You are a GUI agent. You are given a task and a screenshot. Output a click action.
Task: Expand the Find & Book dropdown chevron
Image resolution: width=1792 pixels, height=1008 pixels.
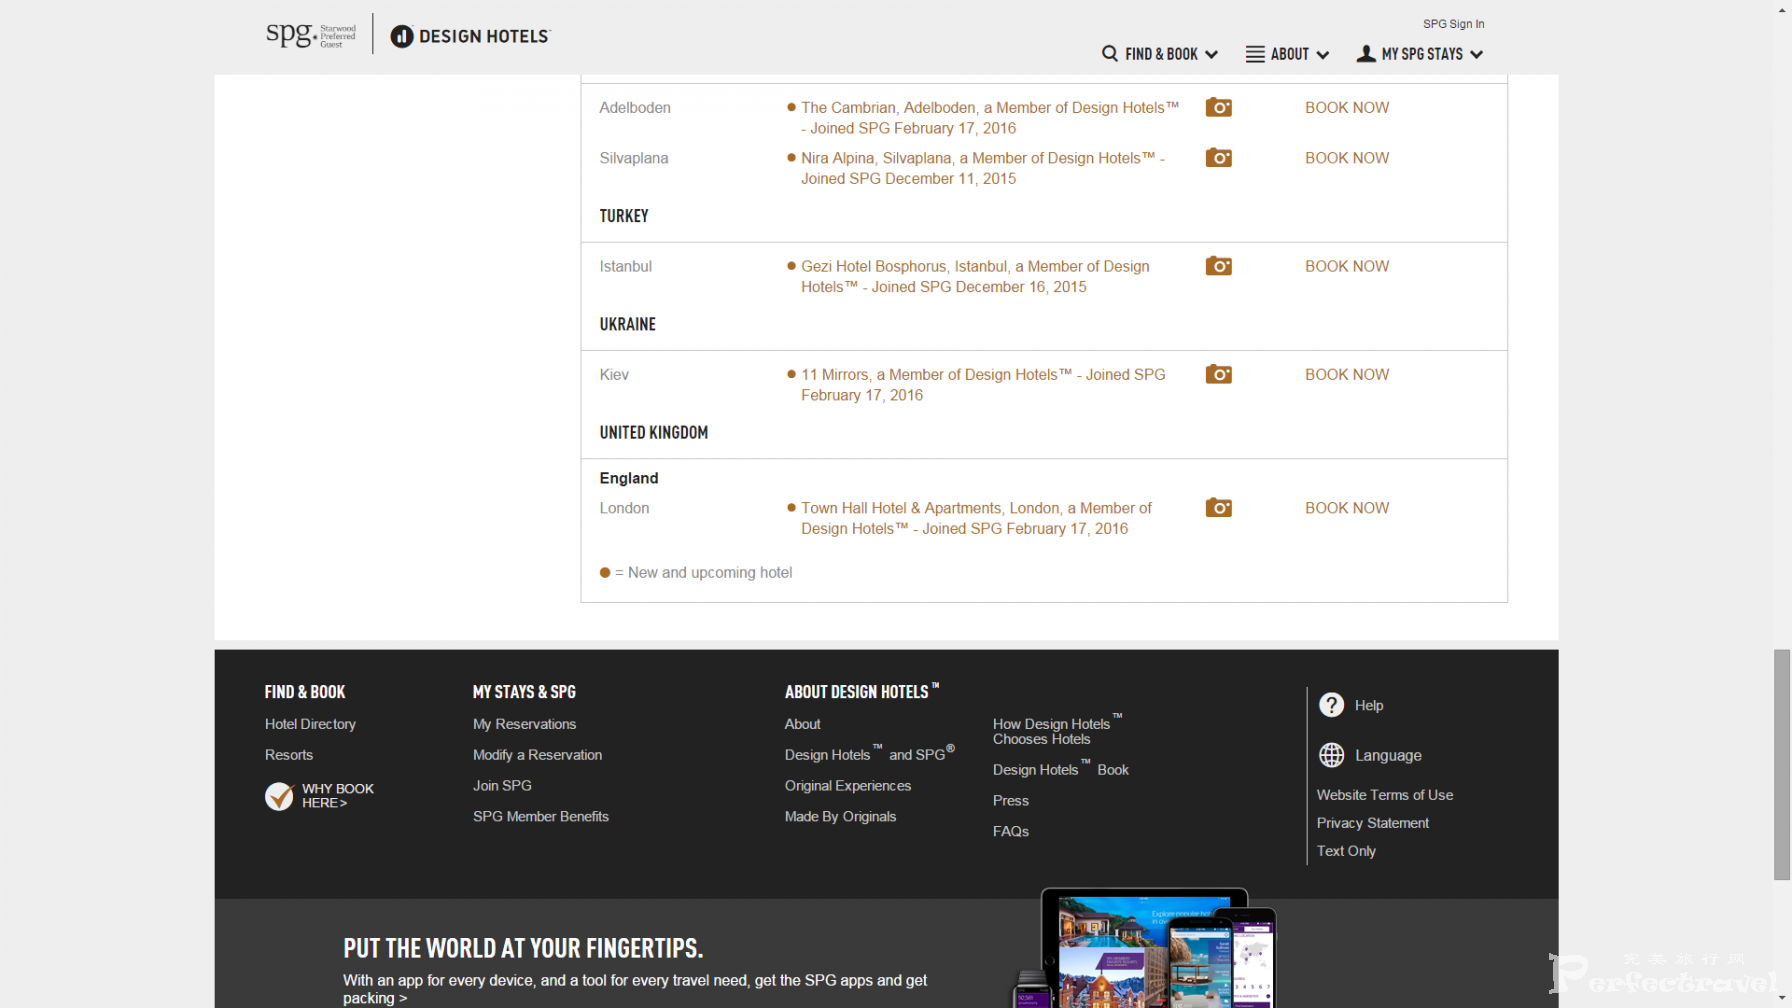tap(1211, 55)
